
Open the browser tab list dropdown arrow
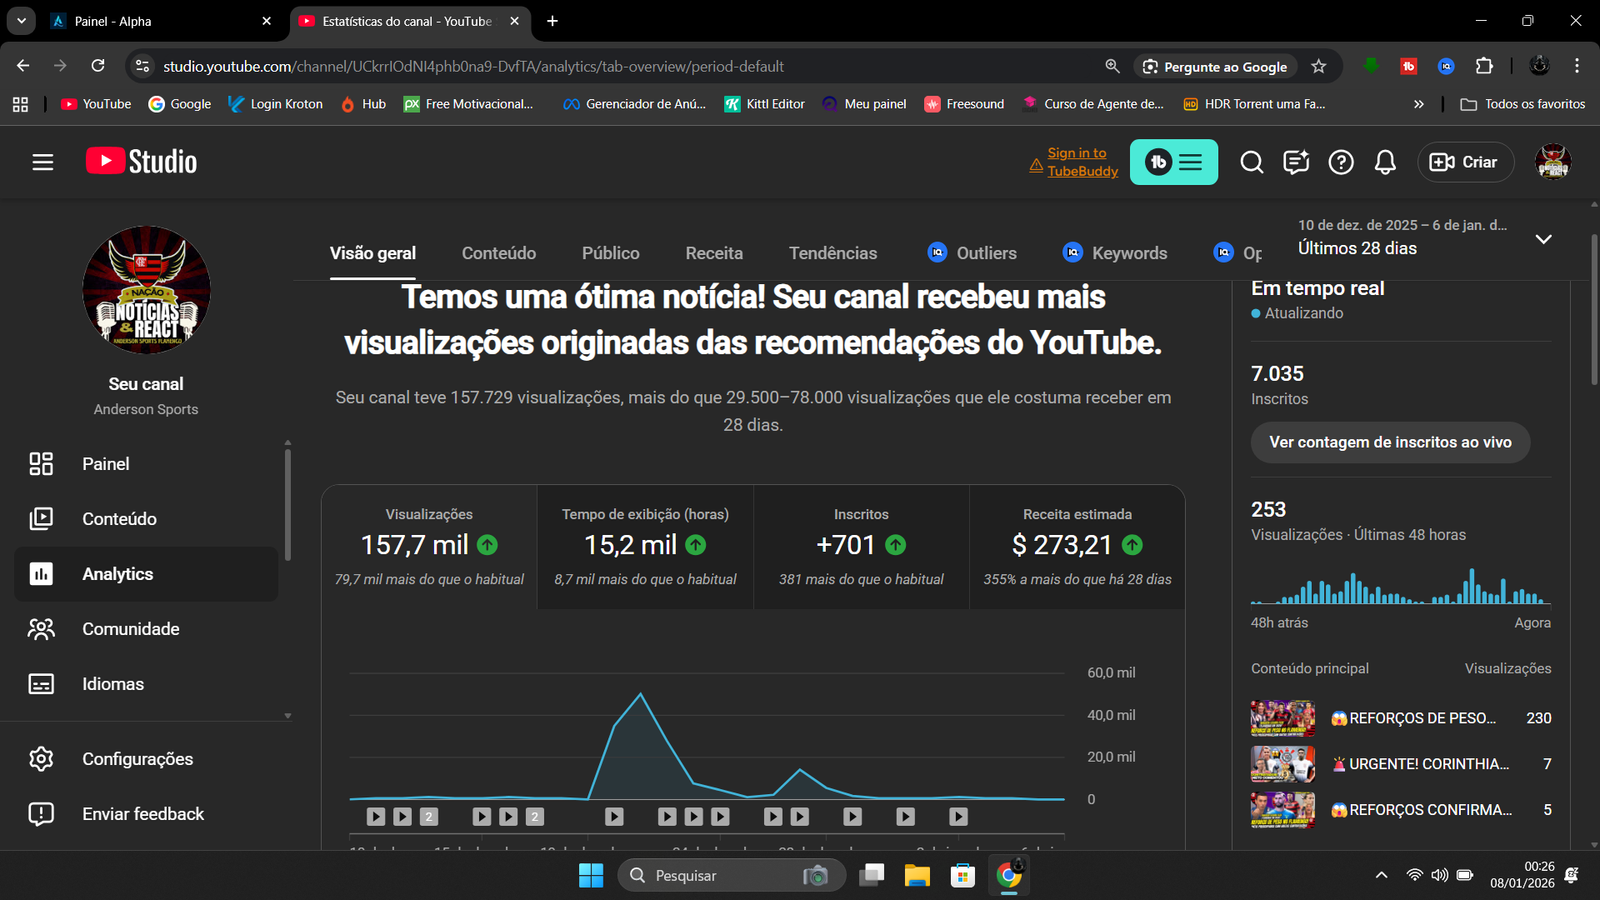[x=21, y=21]
